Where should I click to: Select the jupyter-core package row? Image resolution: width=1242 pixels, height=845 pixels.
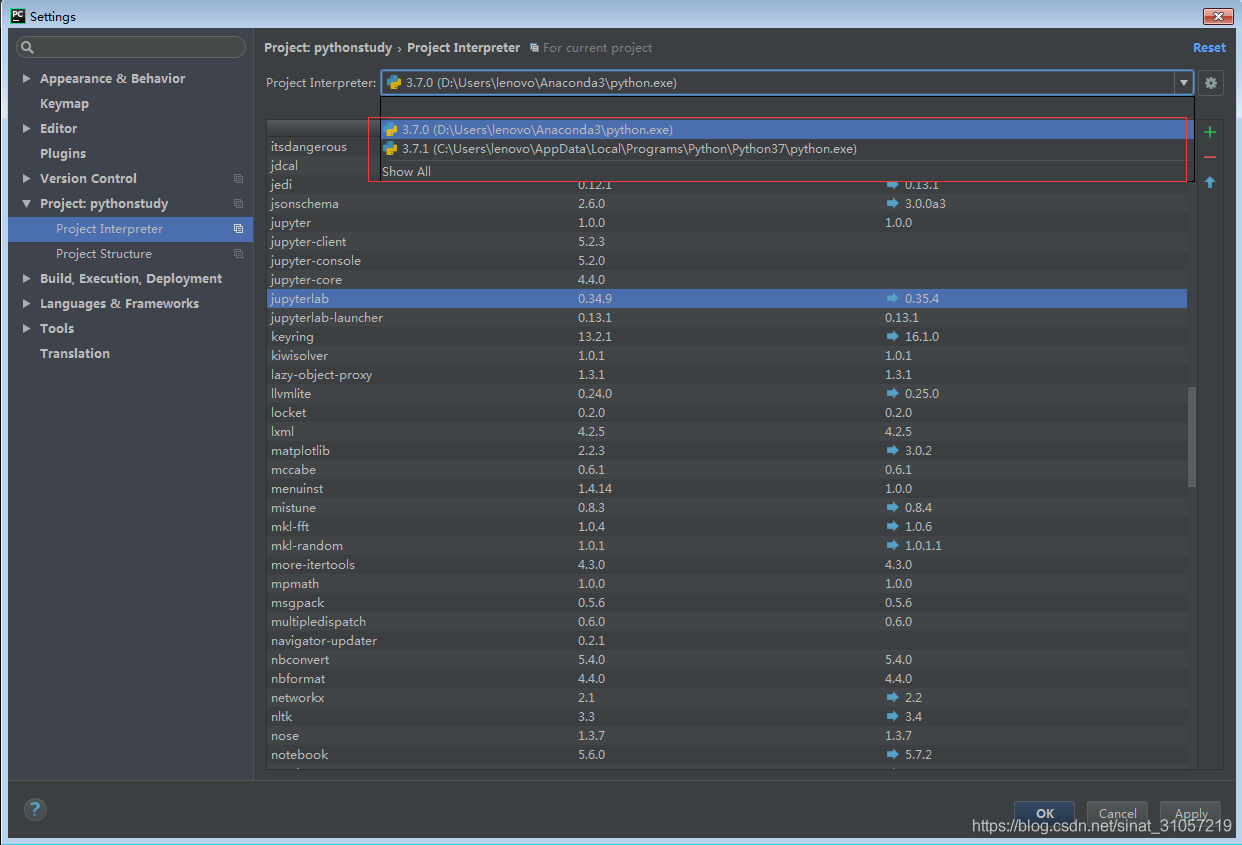(727, 280)
